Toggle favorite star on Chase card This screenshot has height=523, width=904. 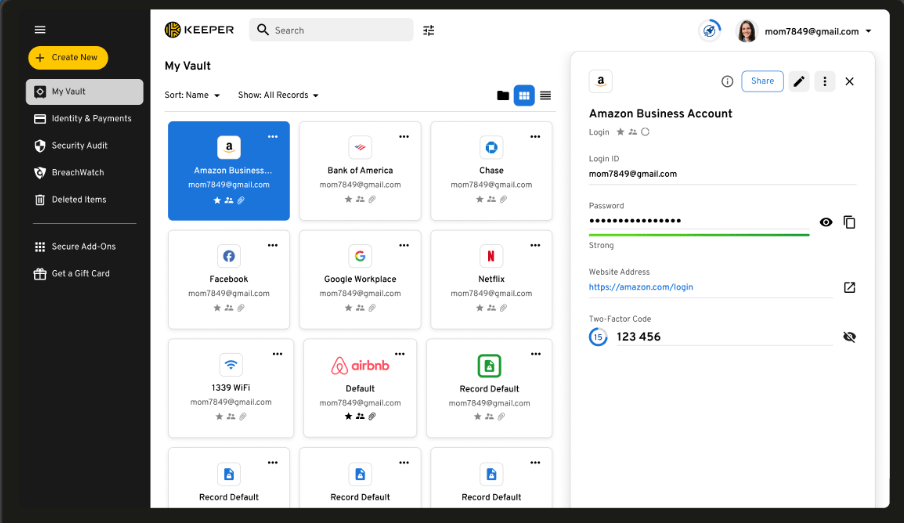coord(479,200)
